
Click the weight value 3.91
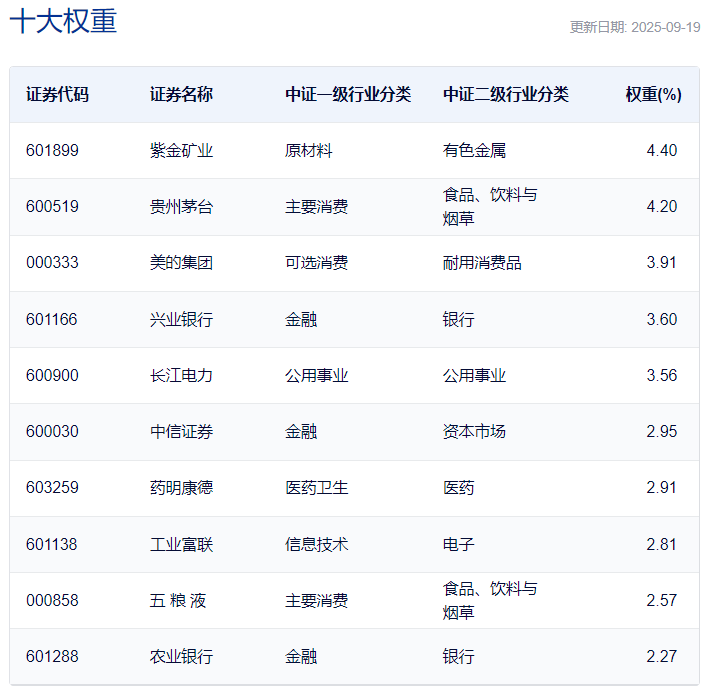click(x=661, y=263)
